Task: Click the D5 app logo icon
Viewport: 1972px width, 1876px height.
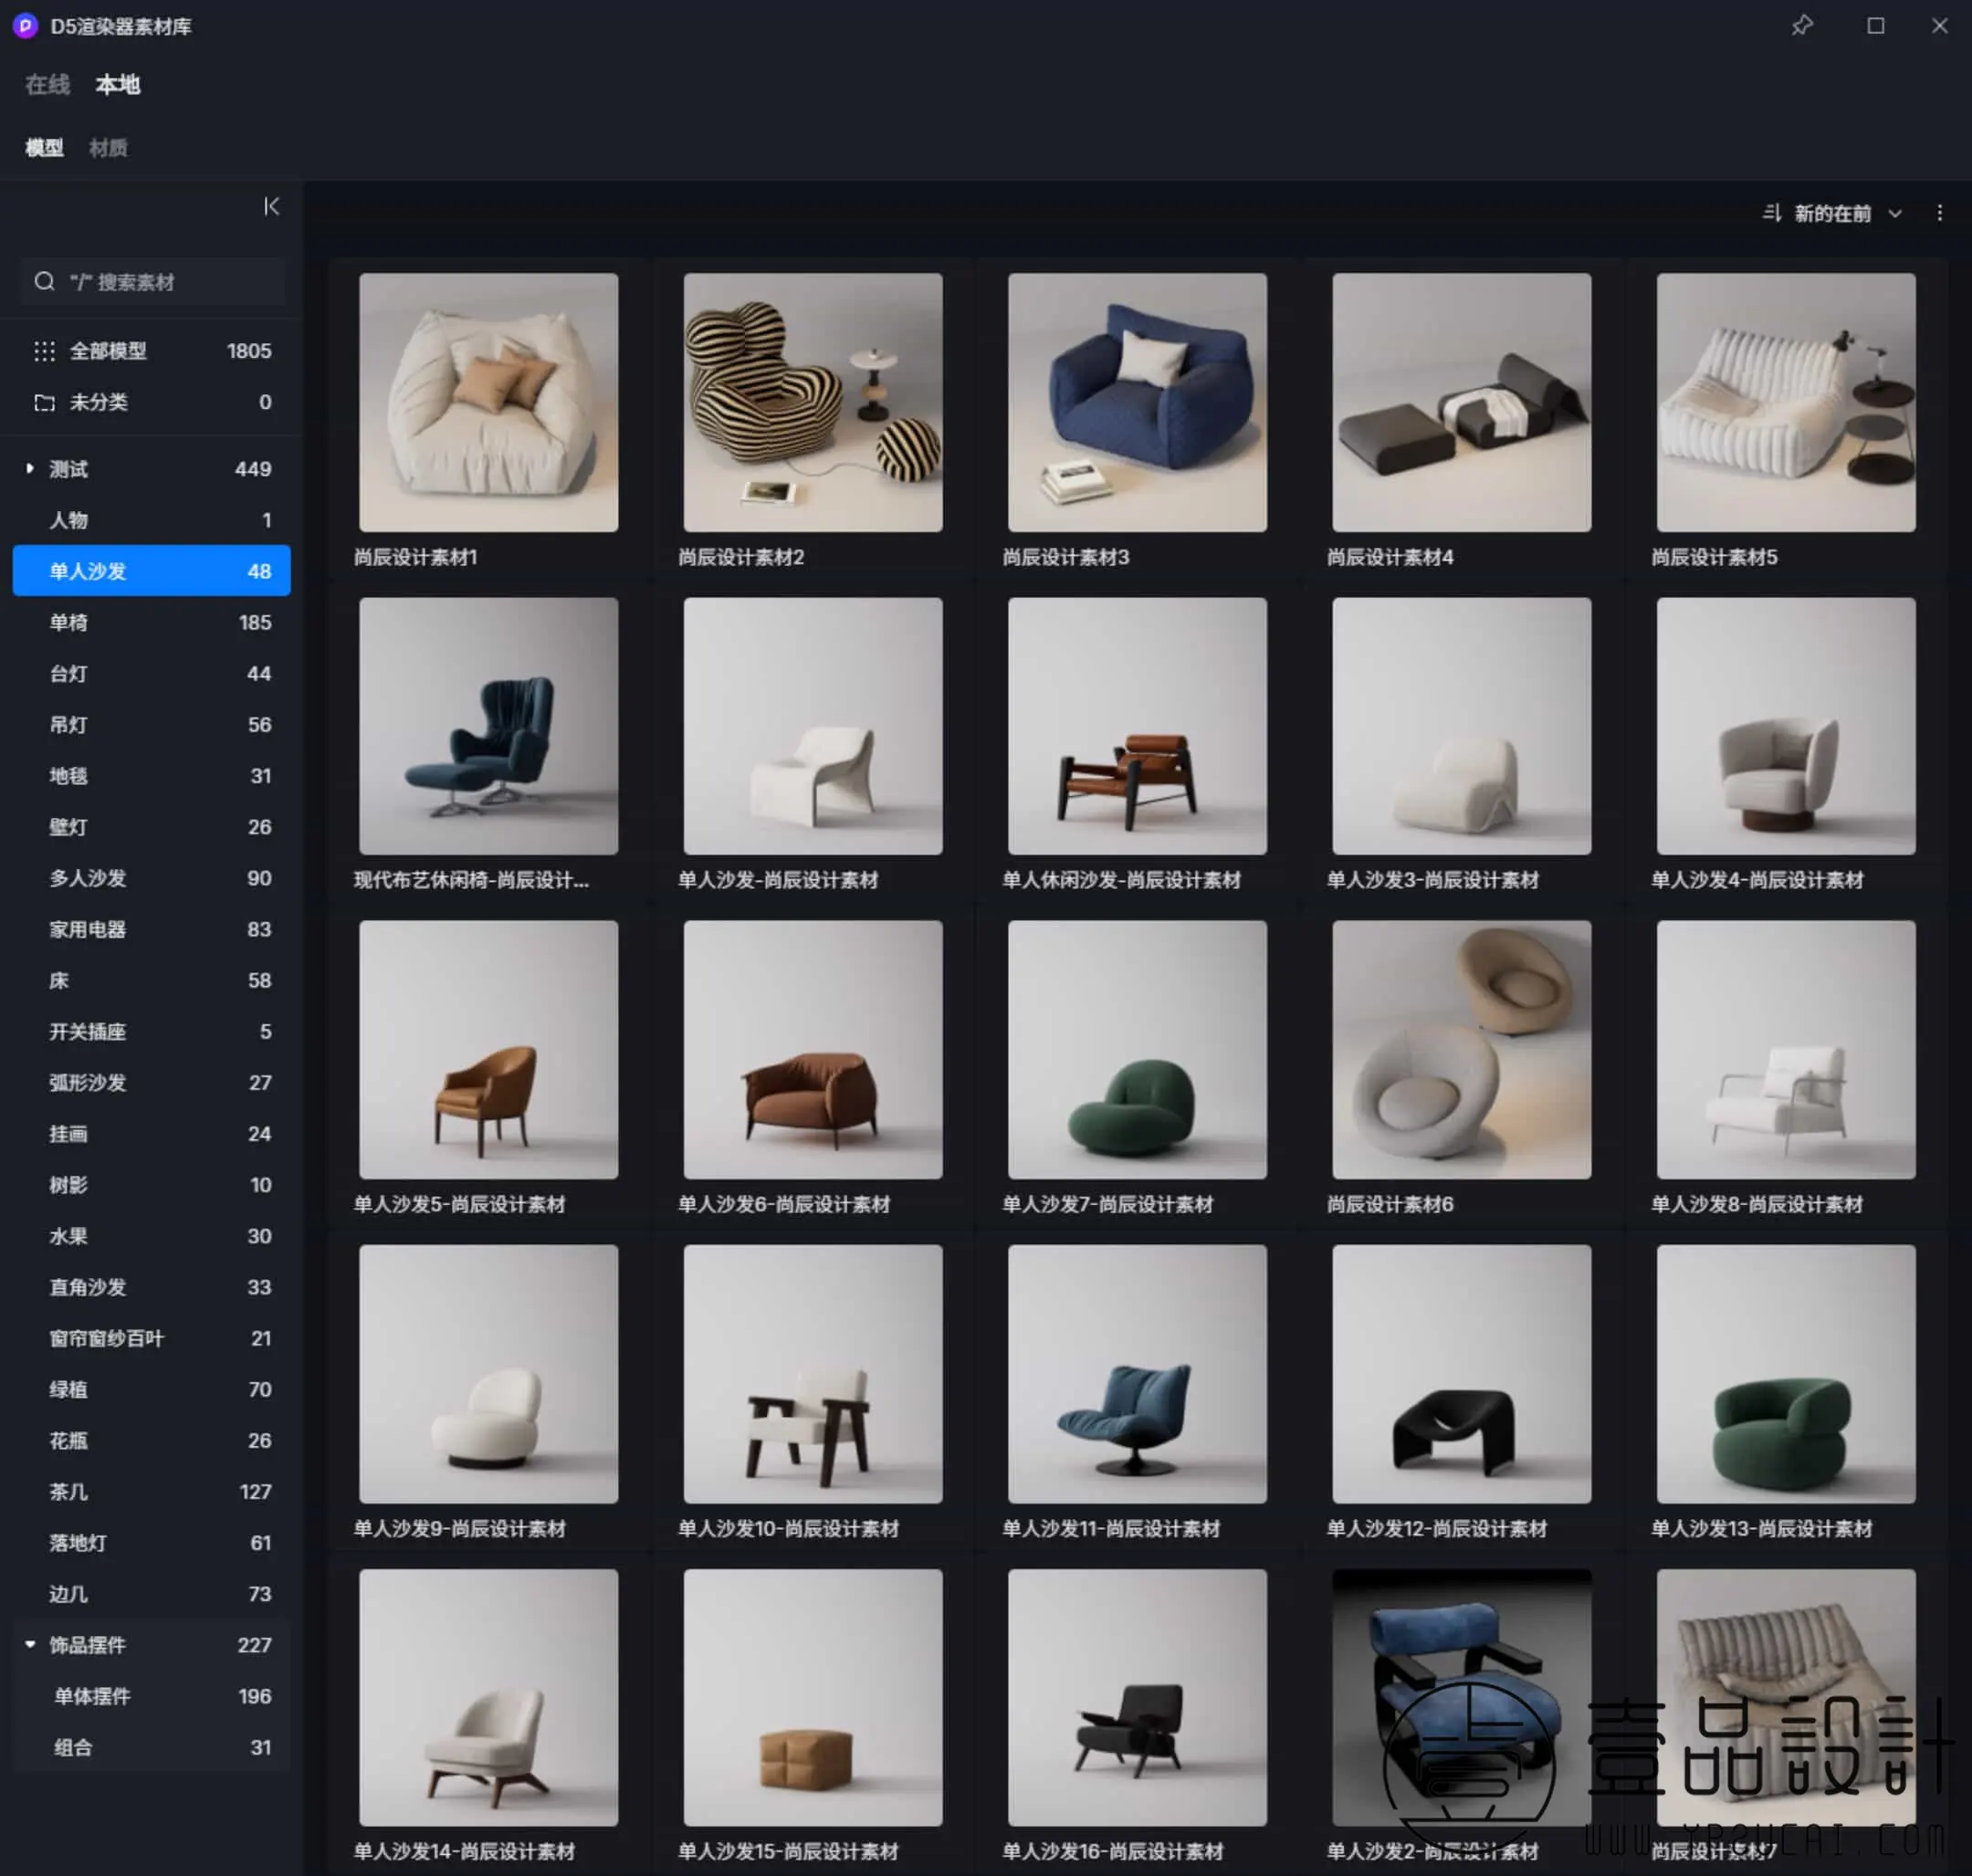Action: 25,26
